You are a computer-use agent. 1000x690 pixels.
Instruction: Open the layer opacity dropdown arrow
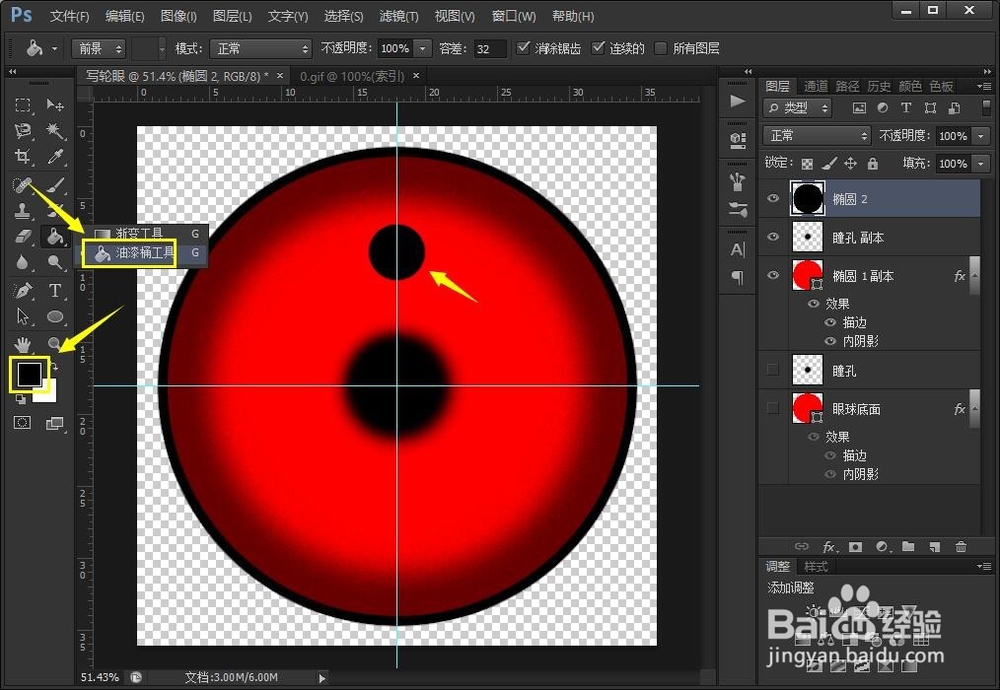(x=981, y=136)
